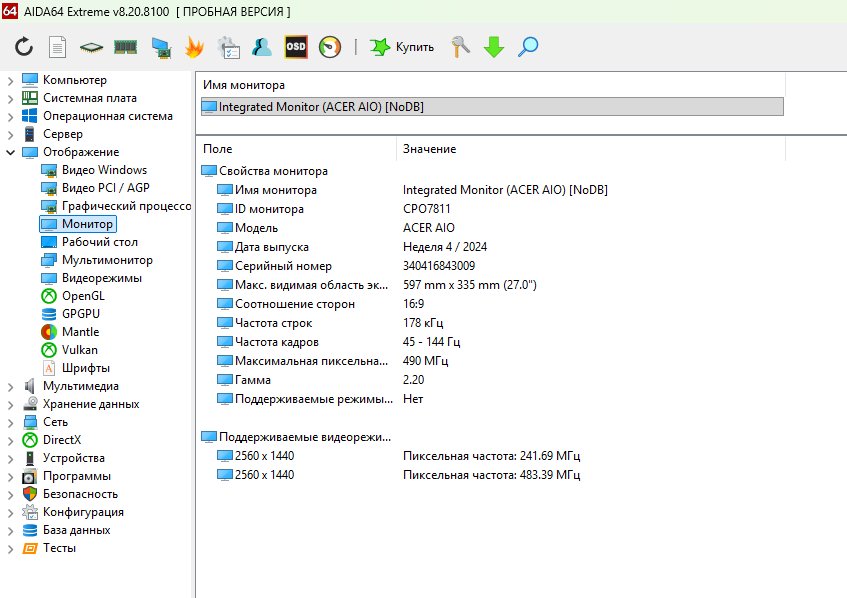Expand the База данных tree node
The width and height of the screenshot is (847, 598).
point(10,530)
